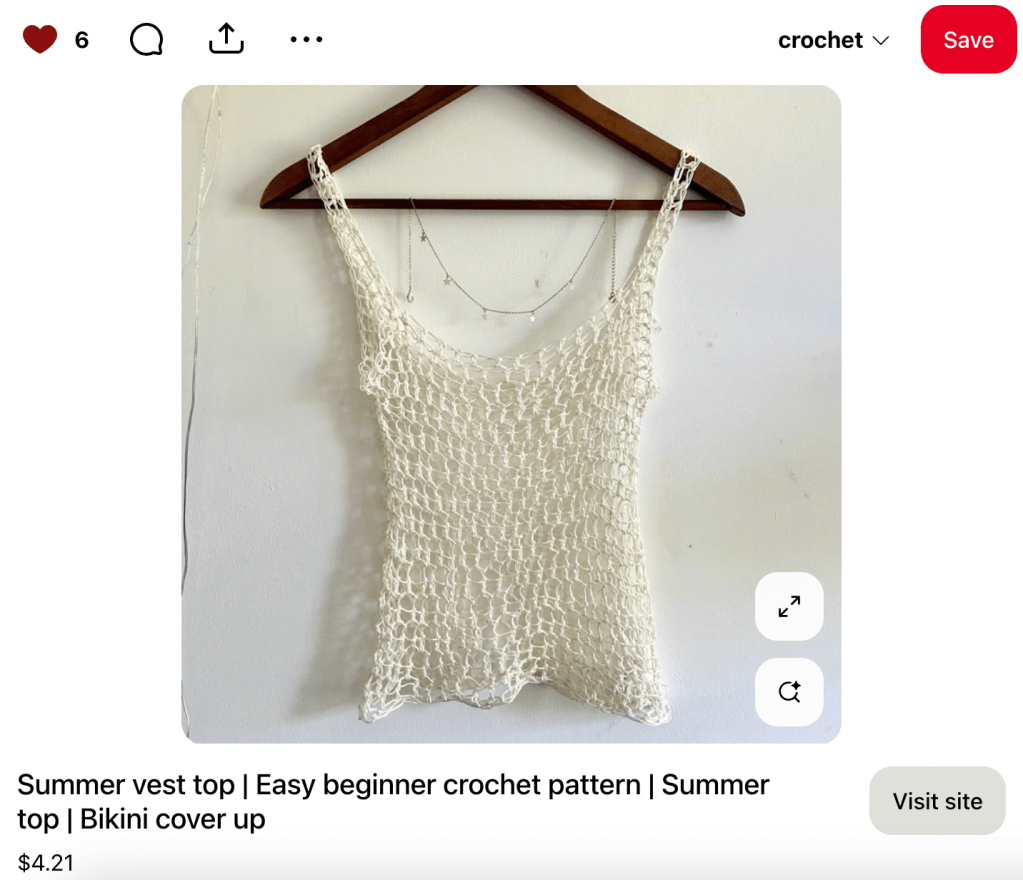The height and width of the screenshot is (880, 1023).
Task: View reactions by clicking the count 6
Action: pyautogui.click(x=82, y=40)
